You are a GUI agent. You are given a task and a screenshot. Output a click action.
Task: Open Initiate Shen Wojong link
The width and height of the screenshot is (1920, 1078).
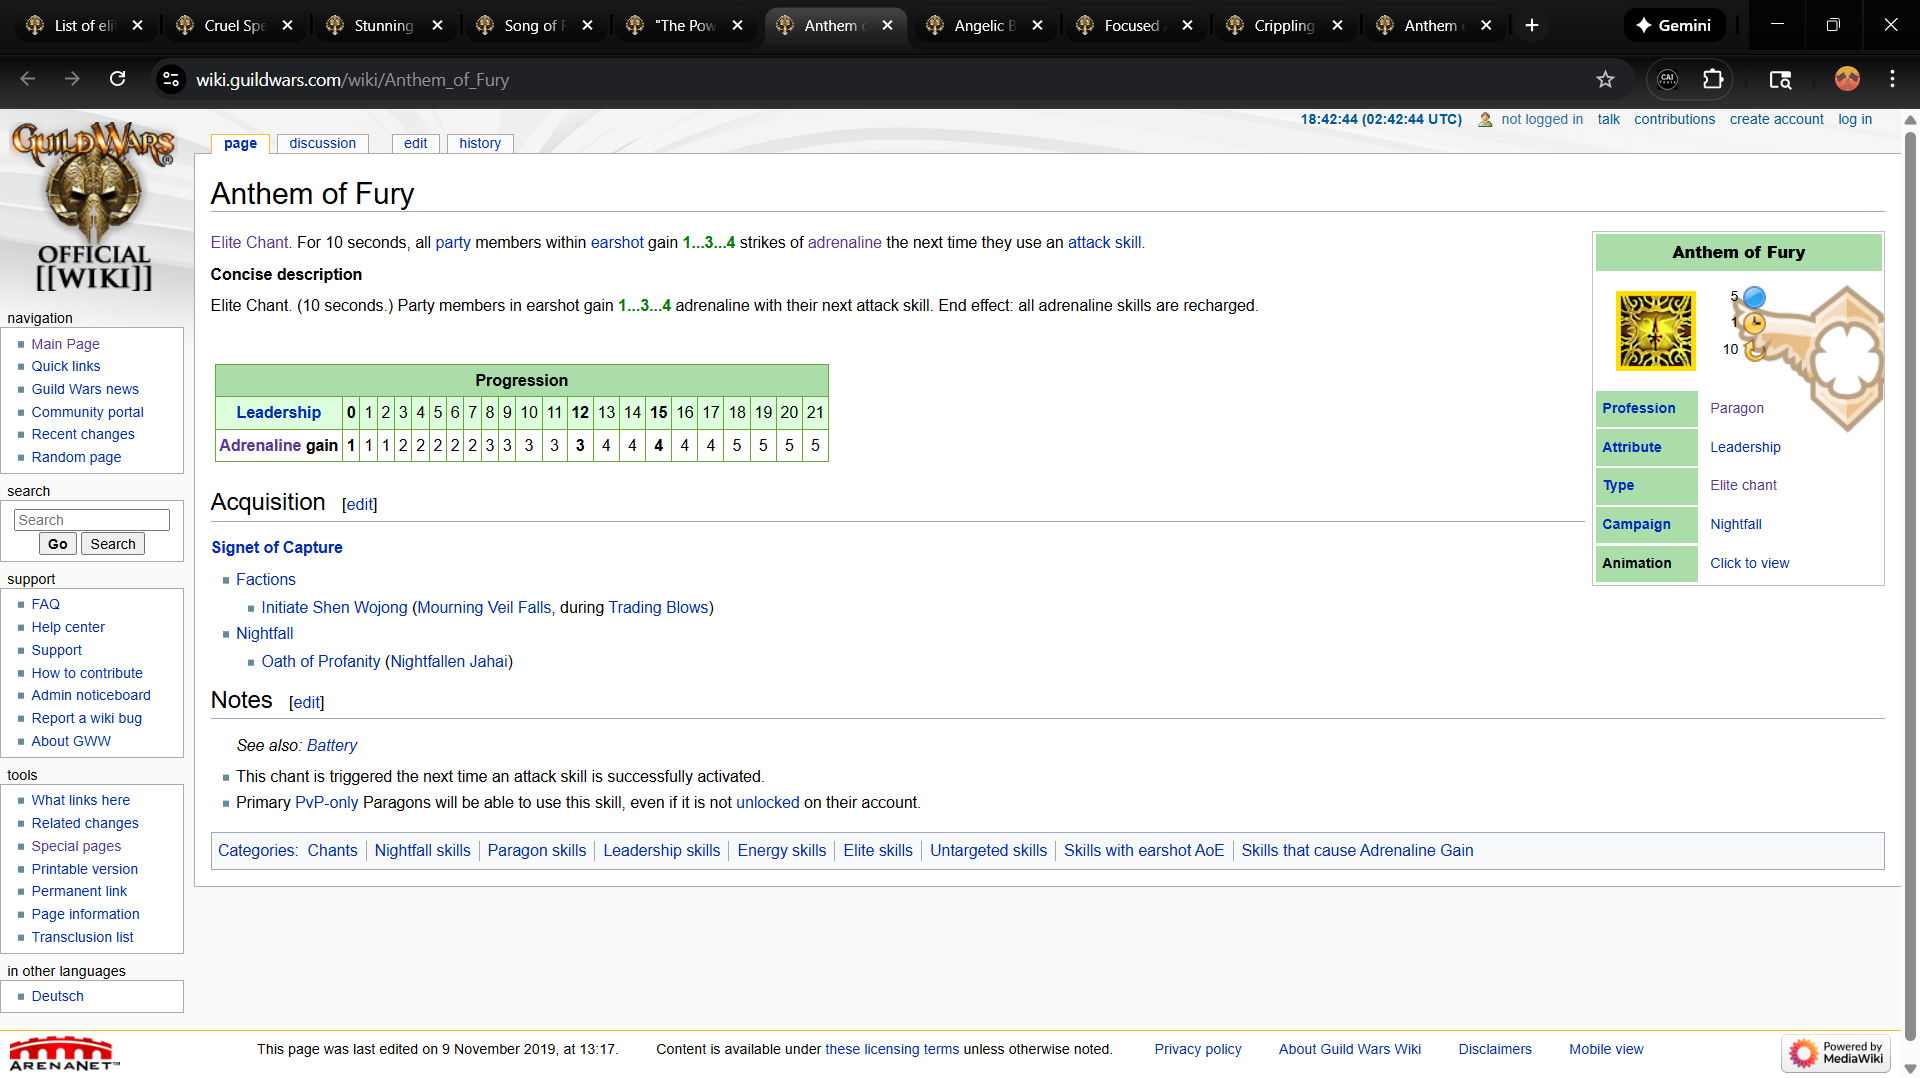pos(334,607)
